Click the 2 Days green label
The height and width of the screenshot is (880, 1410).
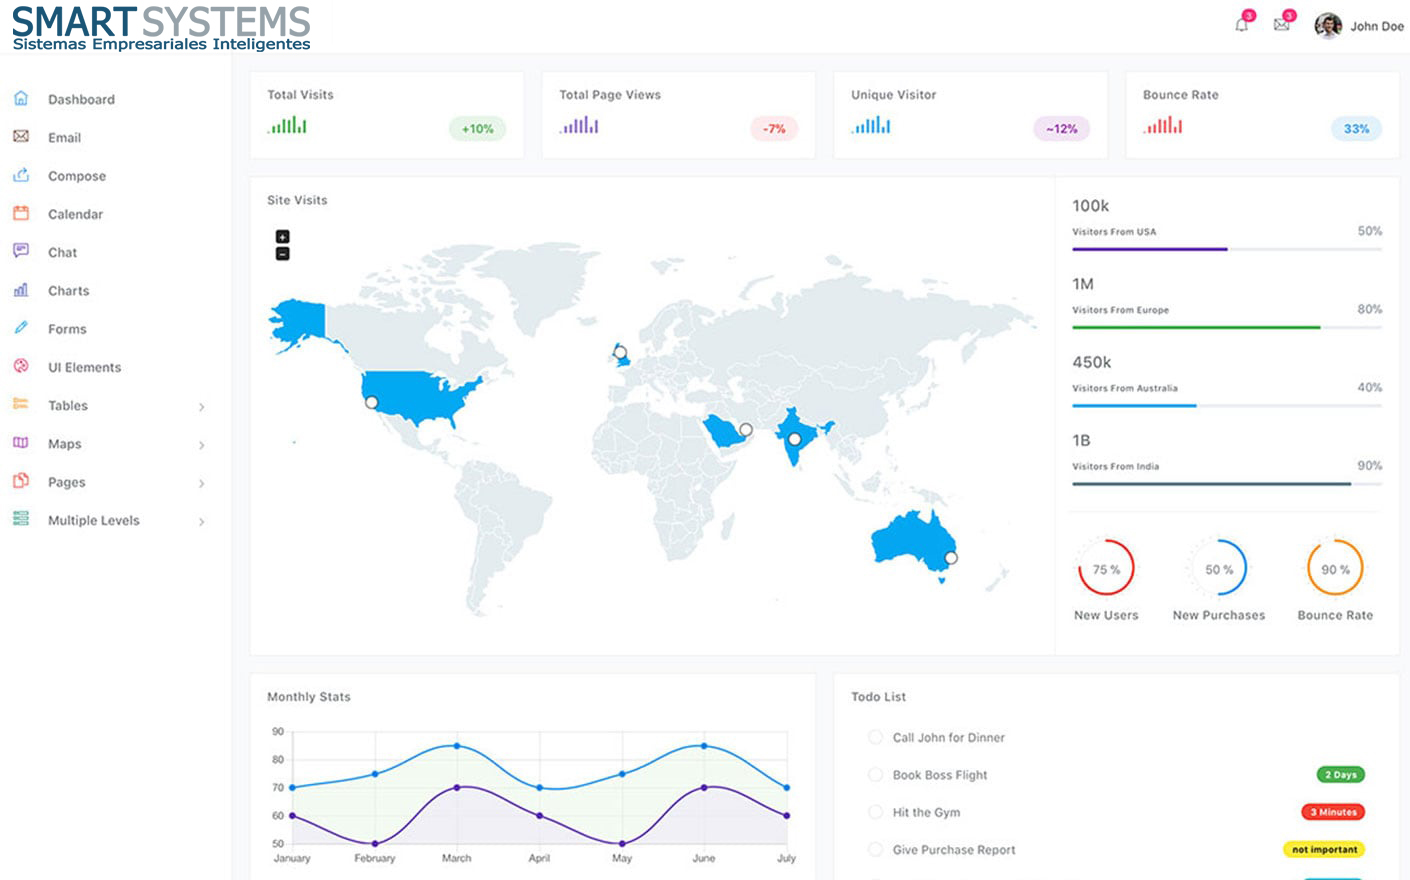point(1341,774)
